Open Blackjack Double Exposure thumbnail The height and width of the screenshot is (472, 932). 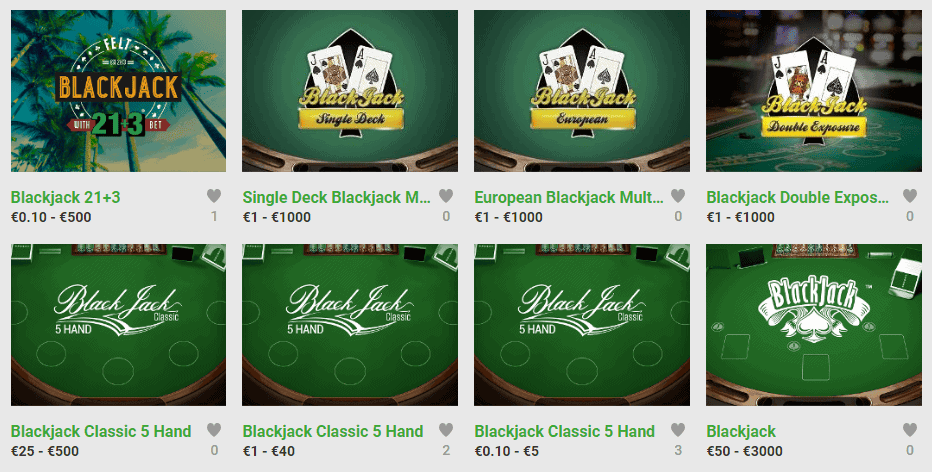tap(814, 91)
